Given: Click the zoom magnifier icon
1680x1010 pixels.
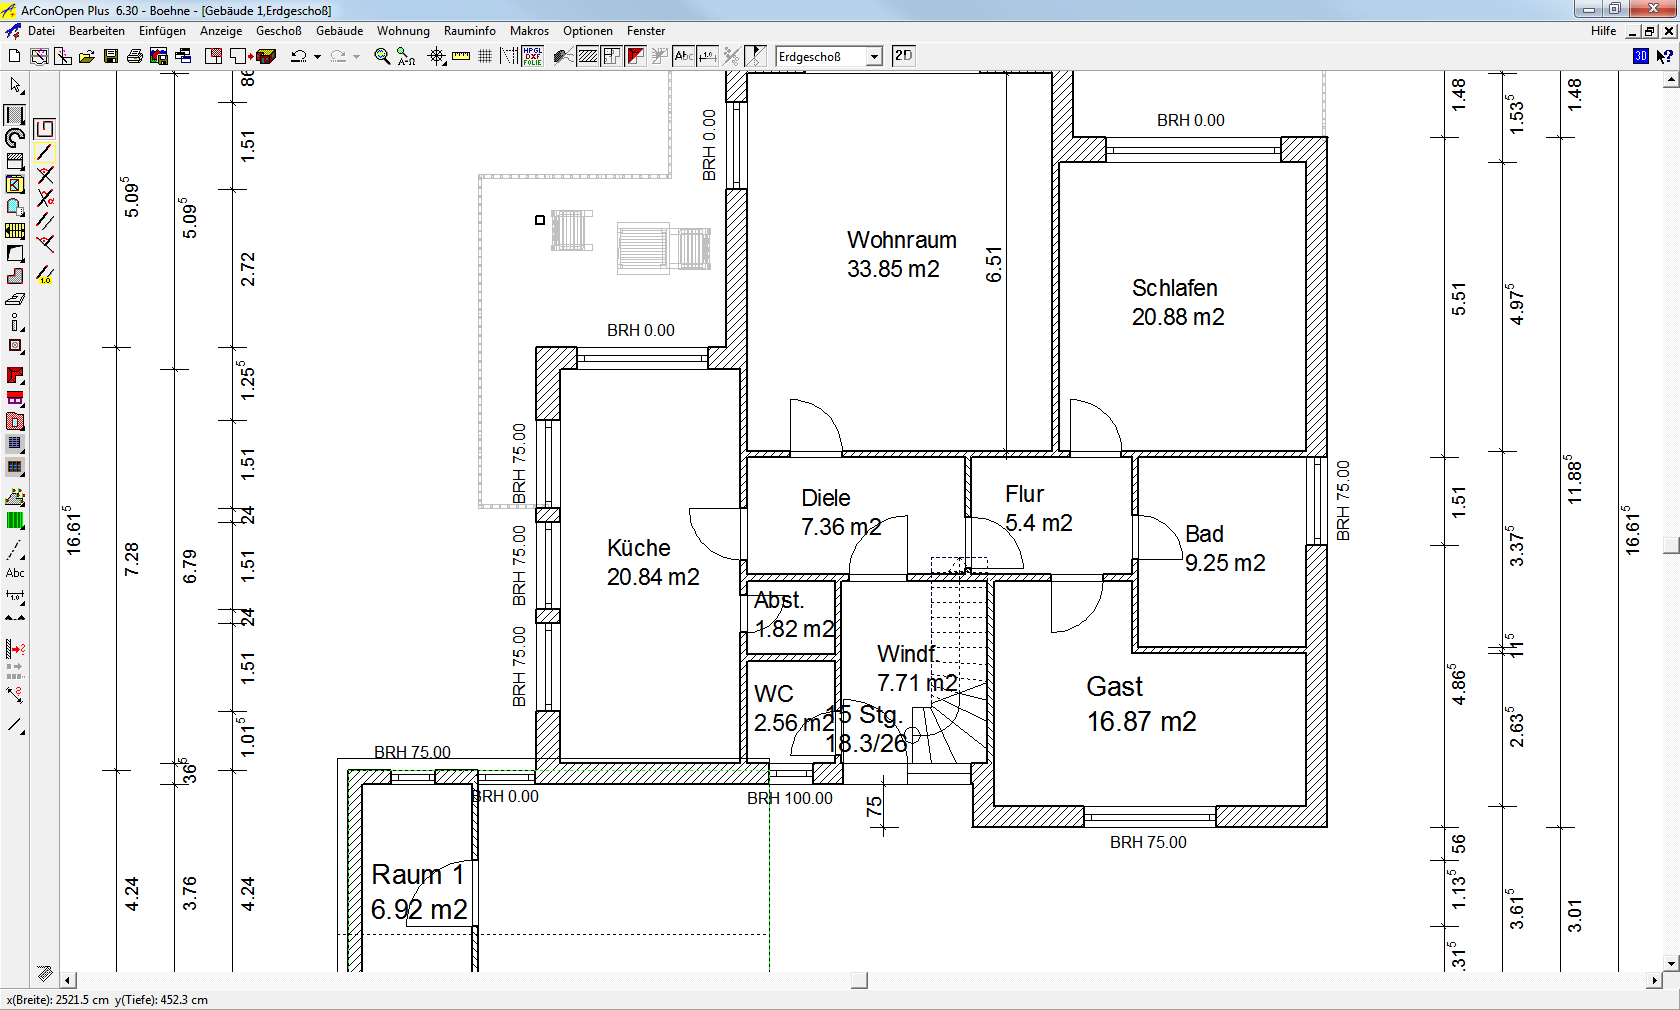Looking at the screenshot, I should coord(381,56).
